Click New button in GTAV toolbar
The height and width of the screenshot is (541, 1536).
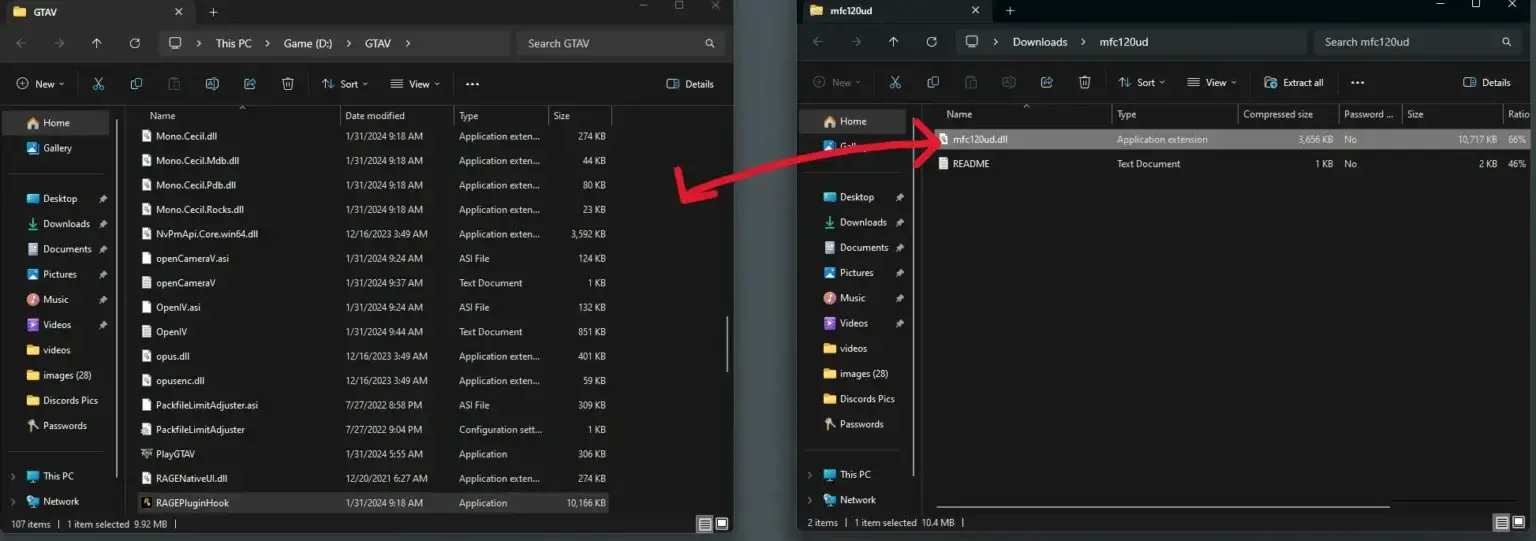click(x=40, y=84)
